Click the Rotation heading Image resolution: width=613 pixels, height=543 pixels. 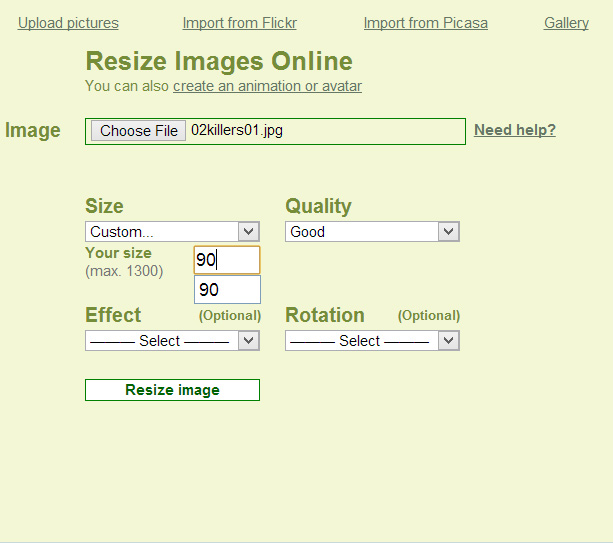[325, 315]
